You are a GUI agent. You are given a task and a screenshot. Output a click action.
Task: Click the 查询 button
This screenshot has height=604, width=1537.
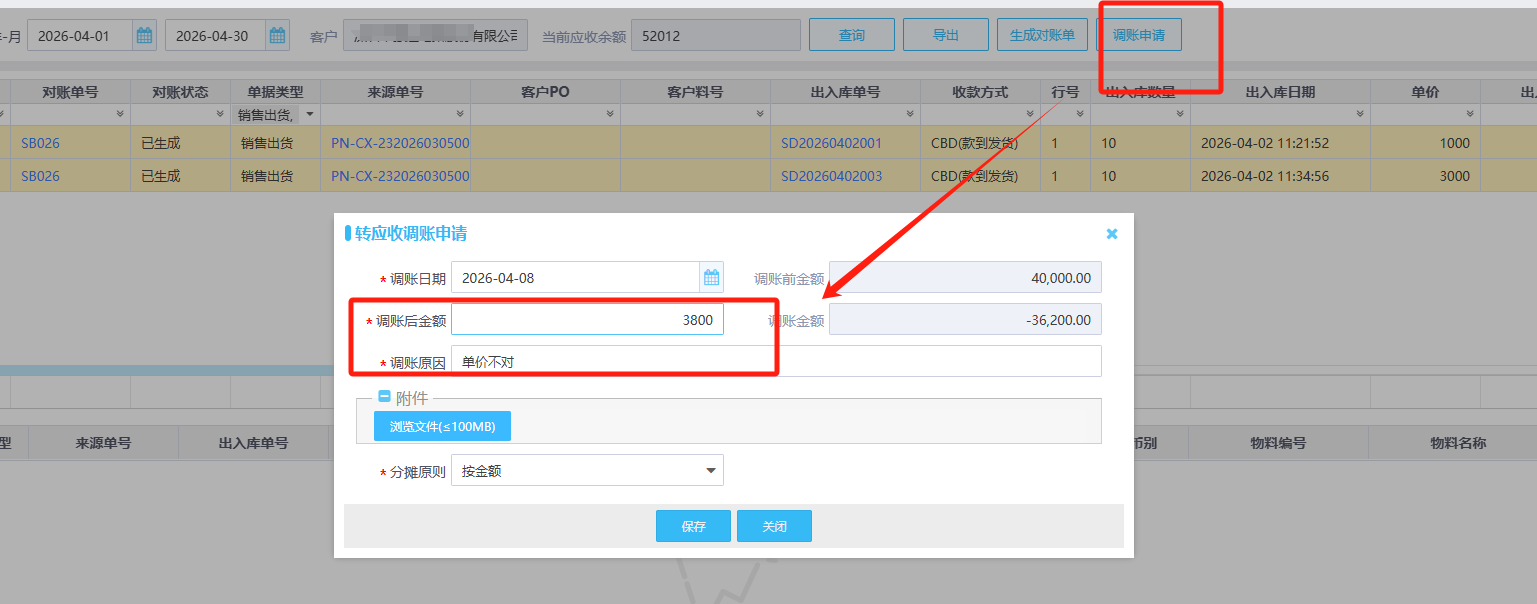point(852,35)
